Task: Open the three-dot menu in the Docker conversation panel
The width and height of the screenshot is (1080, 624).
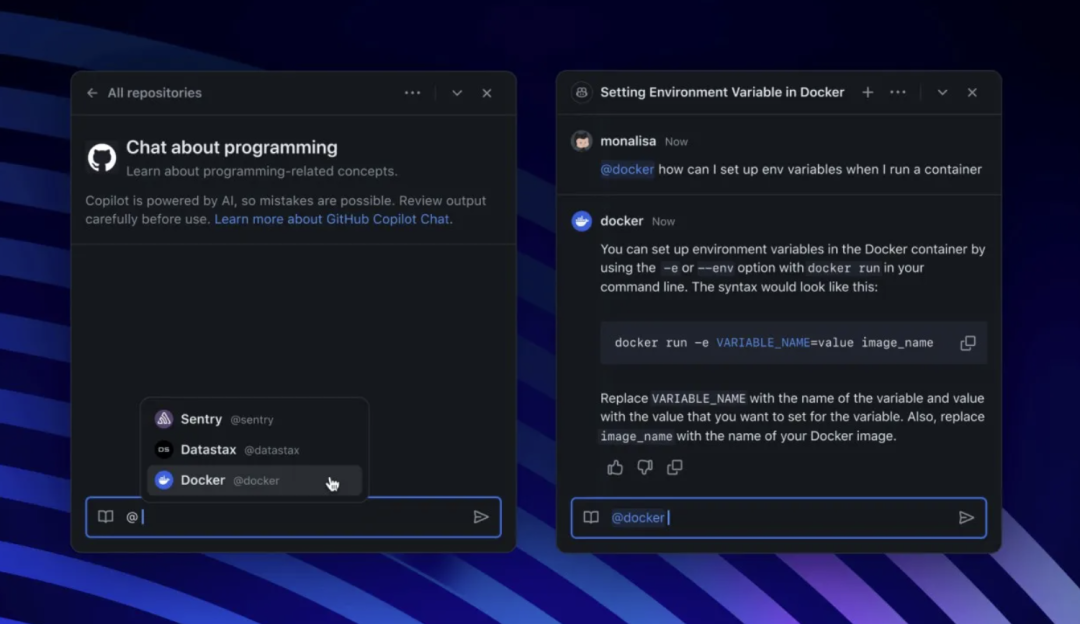Action: [897, 92]
